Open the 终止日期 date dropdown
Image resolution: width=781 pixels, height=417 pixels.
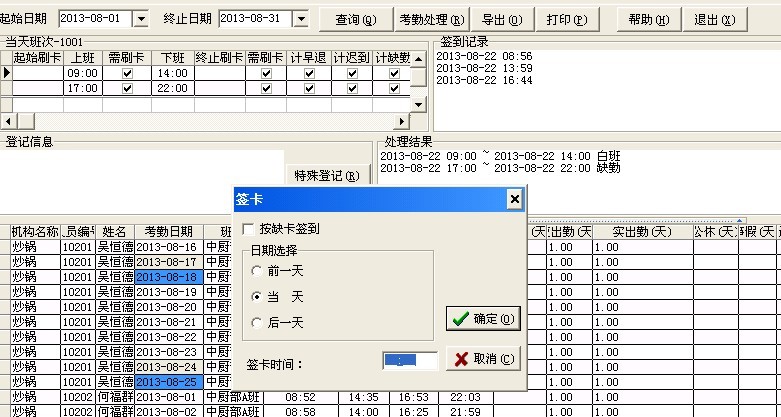point(300,19)
